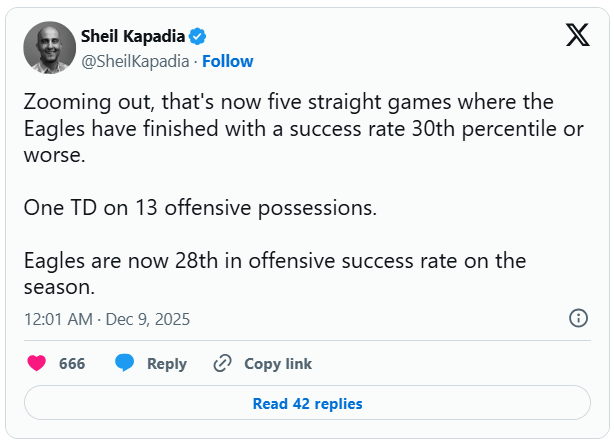Click the X logo icon
The height and width of the screenshot is (442, 614).
pos(577,36)
